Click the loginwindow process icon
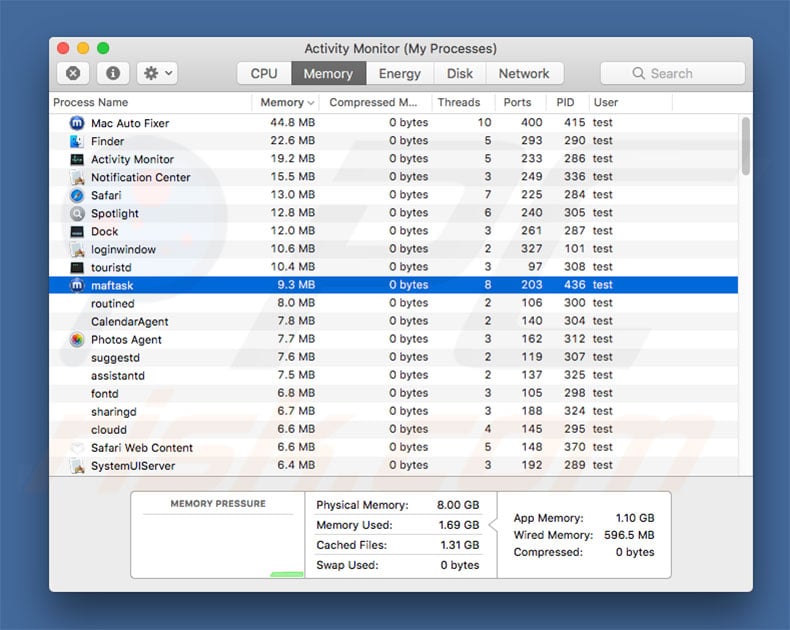The width and height of the screenshot is (790, 630). (x=77, y=249)
